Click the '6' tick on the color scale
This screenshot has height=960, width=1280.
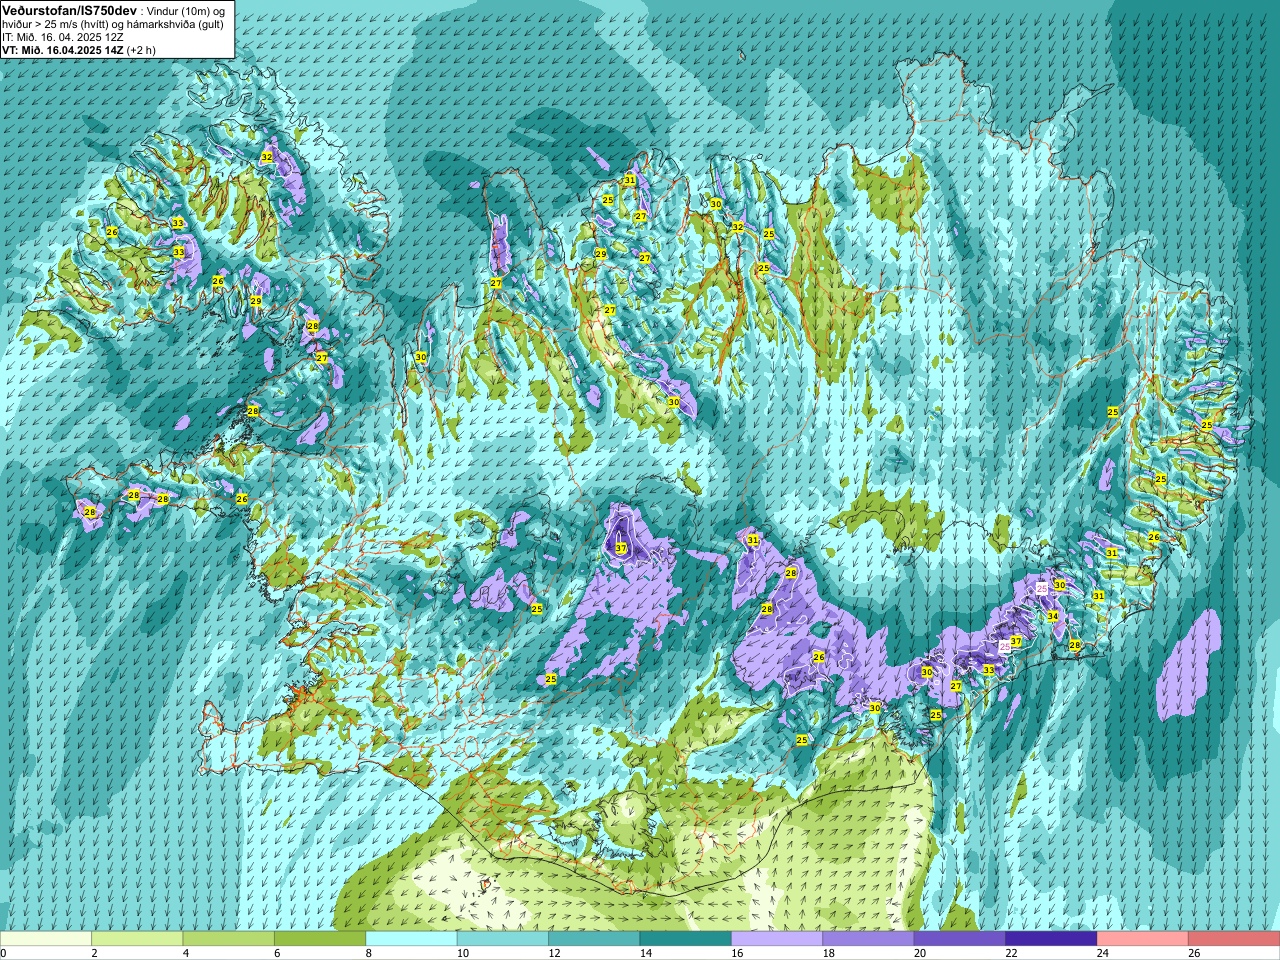(277, 954)
